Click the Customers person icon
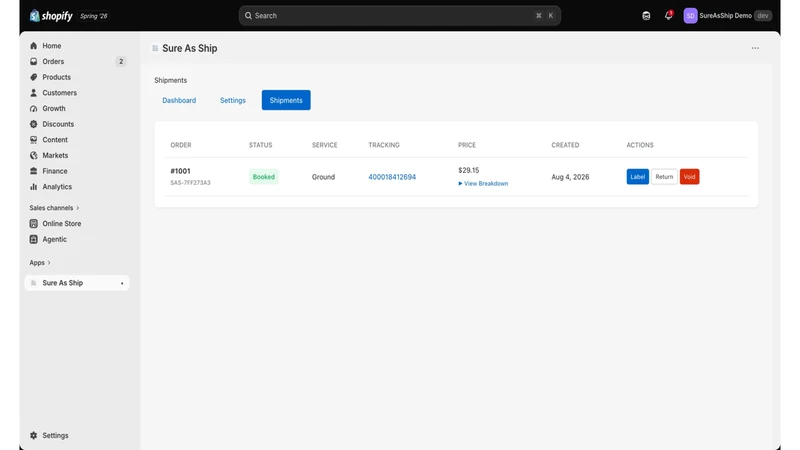Screen dimensions: 800x450 [x=34, y=93]
